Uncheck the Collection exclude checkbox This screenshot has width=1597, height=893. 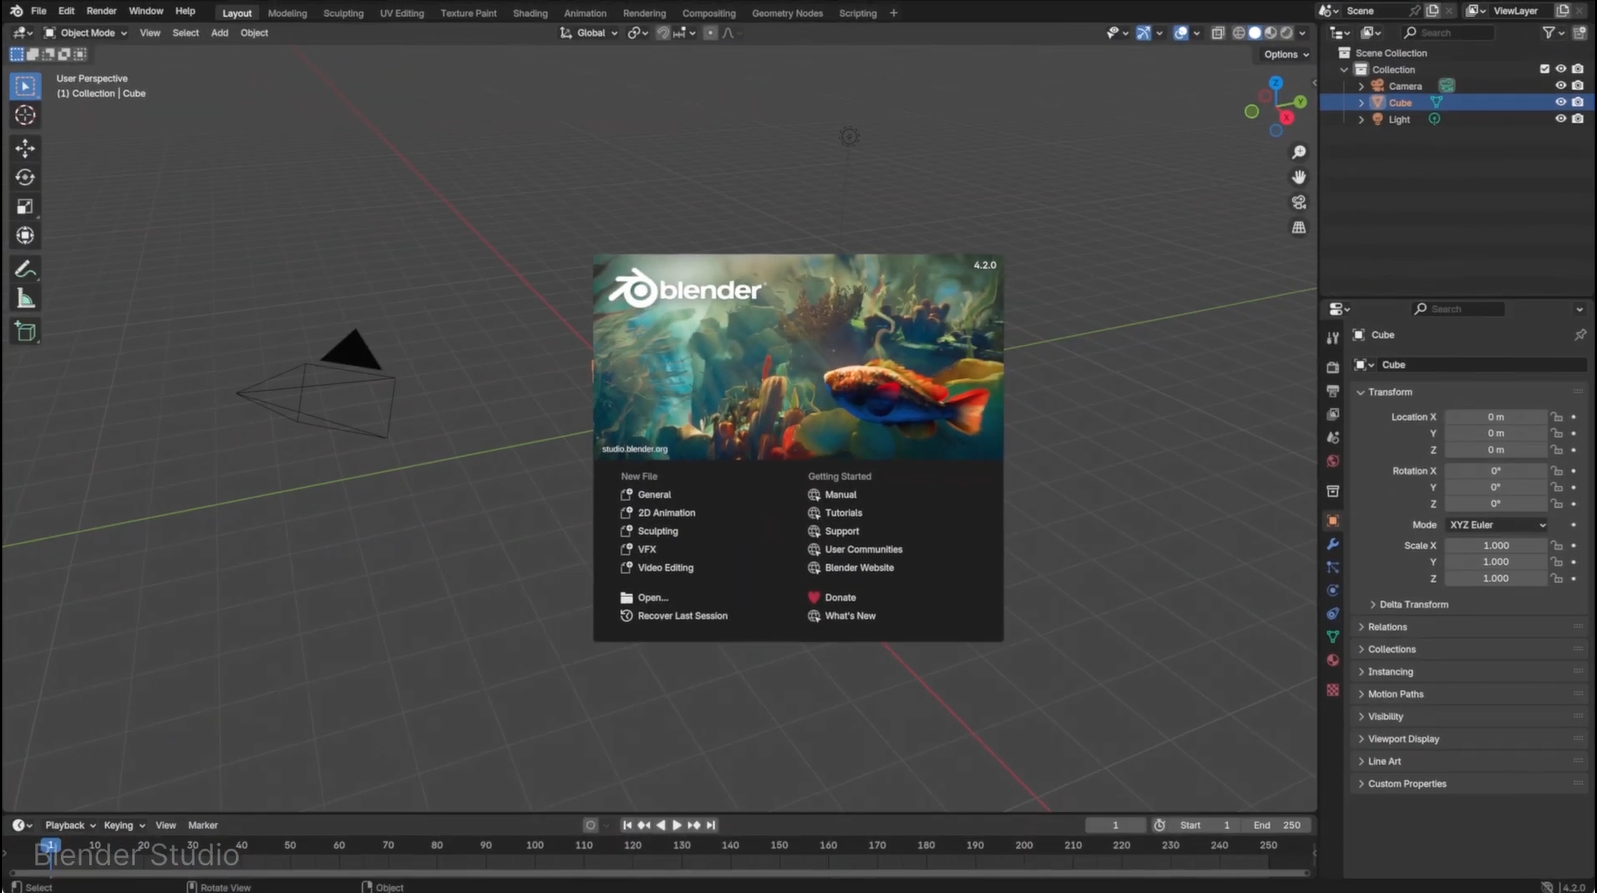[1544, 69]
